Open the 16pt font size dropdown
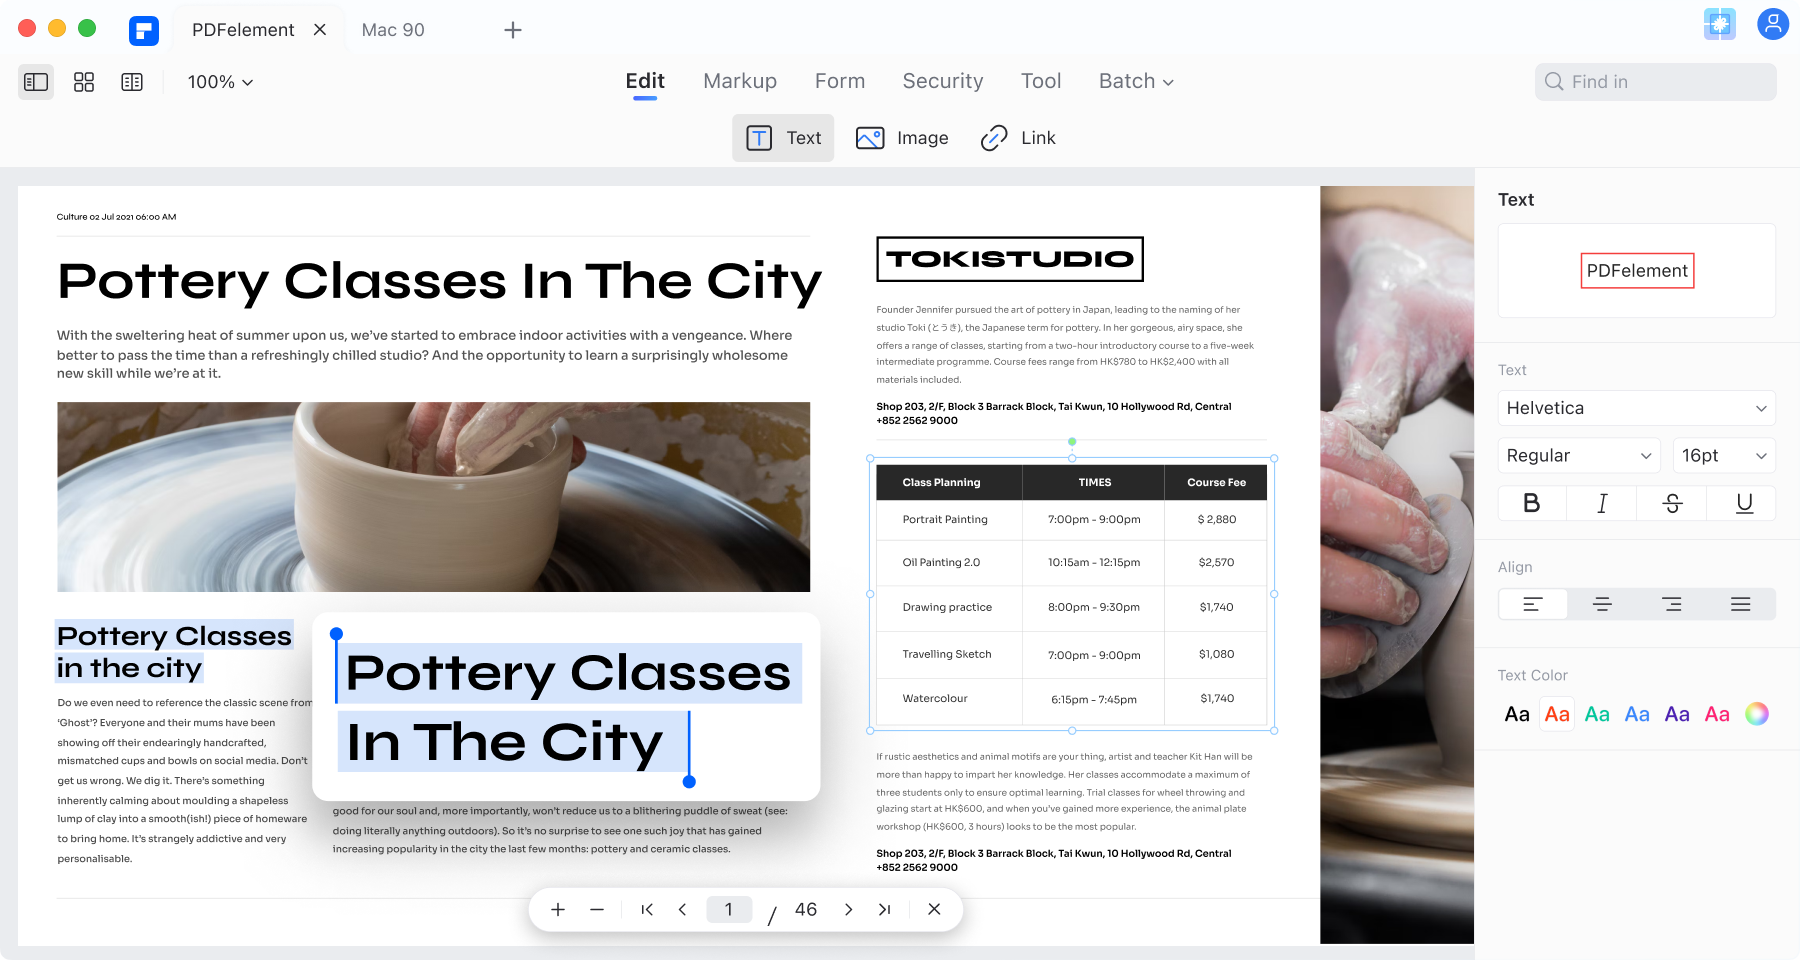1800x960 pixels. click(x=1723, y=455)
